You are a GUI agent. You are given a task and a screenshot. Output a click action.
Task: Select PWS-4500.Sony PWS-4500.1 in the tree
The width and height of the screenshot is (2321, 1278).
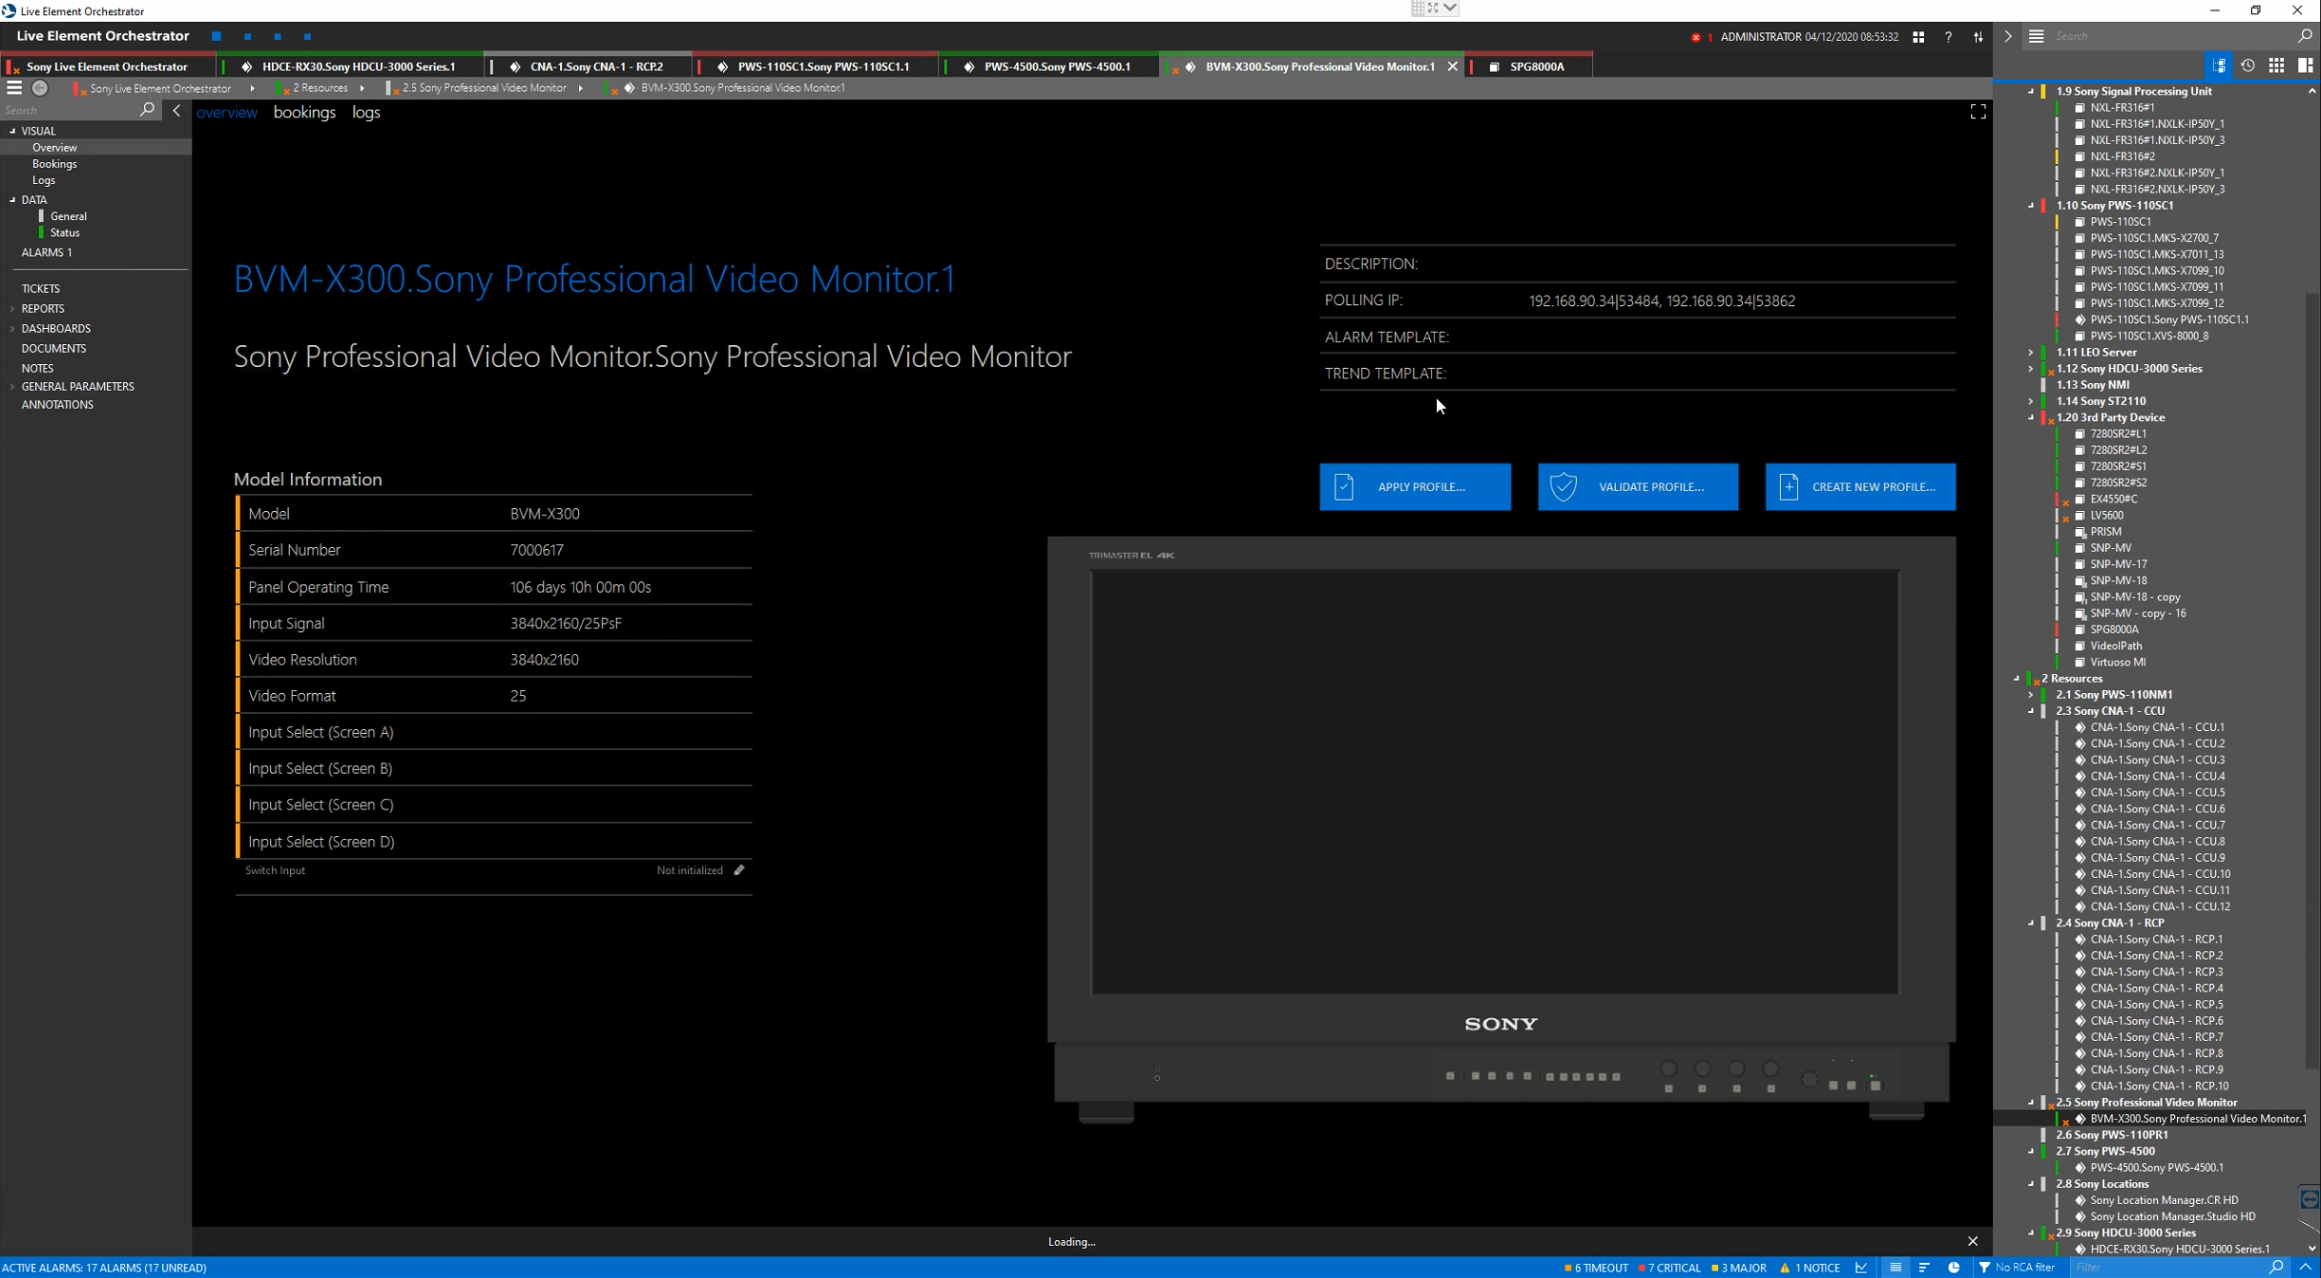pyautogui.click(x=2156, y=1168)
